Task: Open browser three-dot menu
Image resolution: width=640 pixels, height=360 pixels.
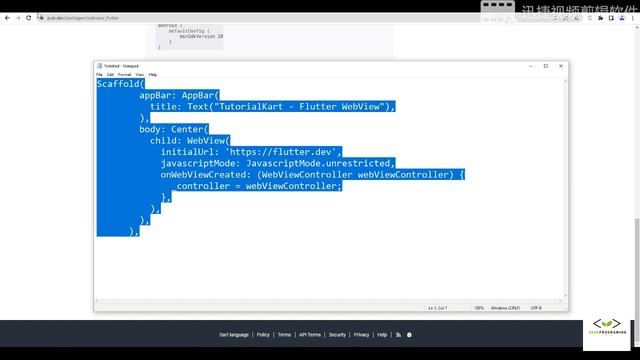Action: point(633,18)
